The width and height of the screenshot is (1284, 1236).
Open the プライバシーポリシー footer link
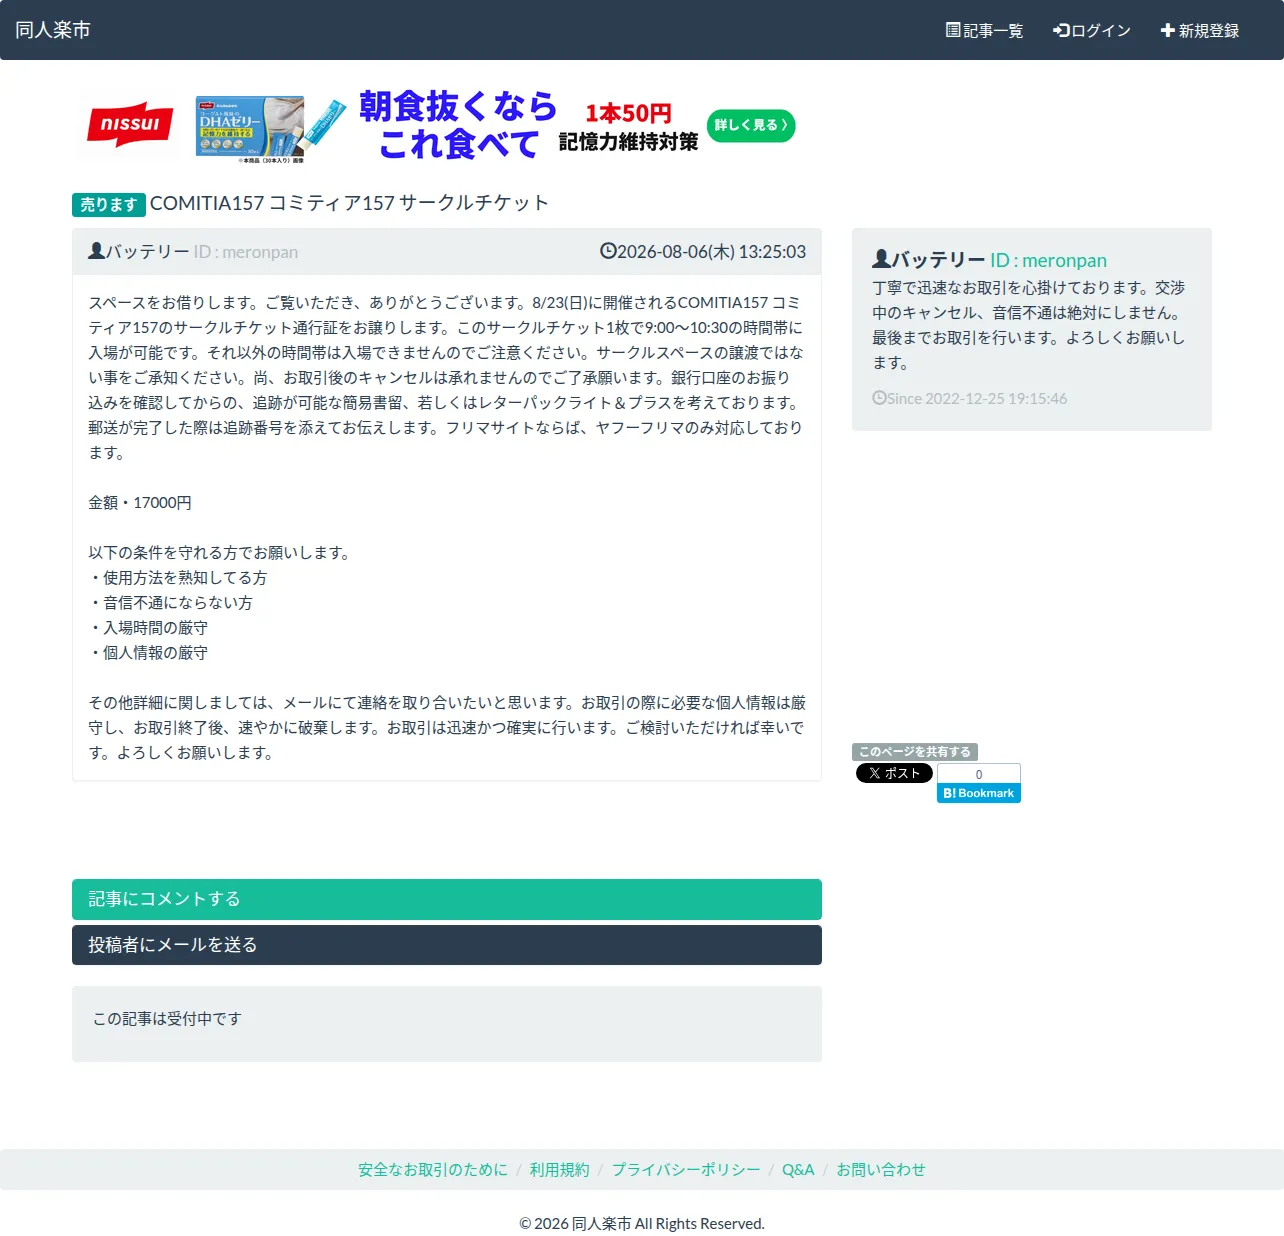(686, 1170)
